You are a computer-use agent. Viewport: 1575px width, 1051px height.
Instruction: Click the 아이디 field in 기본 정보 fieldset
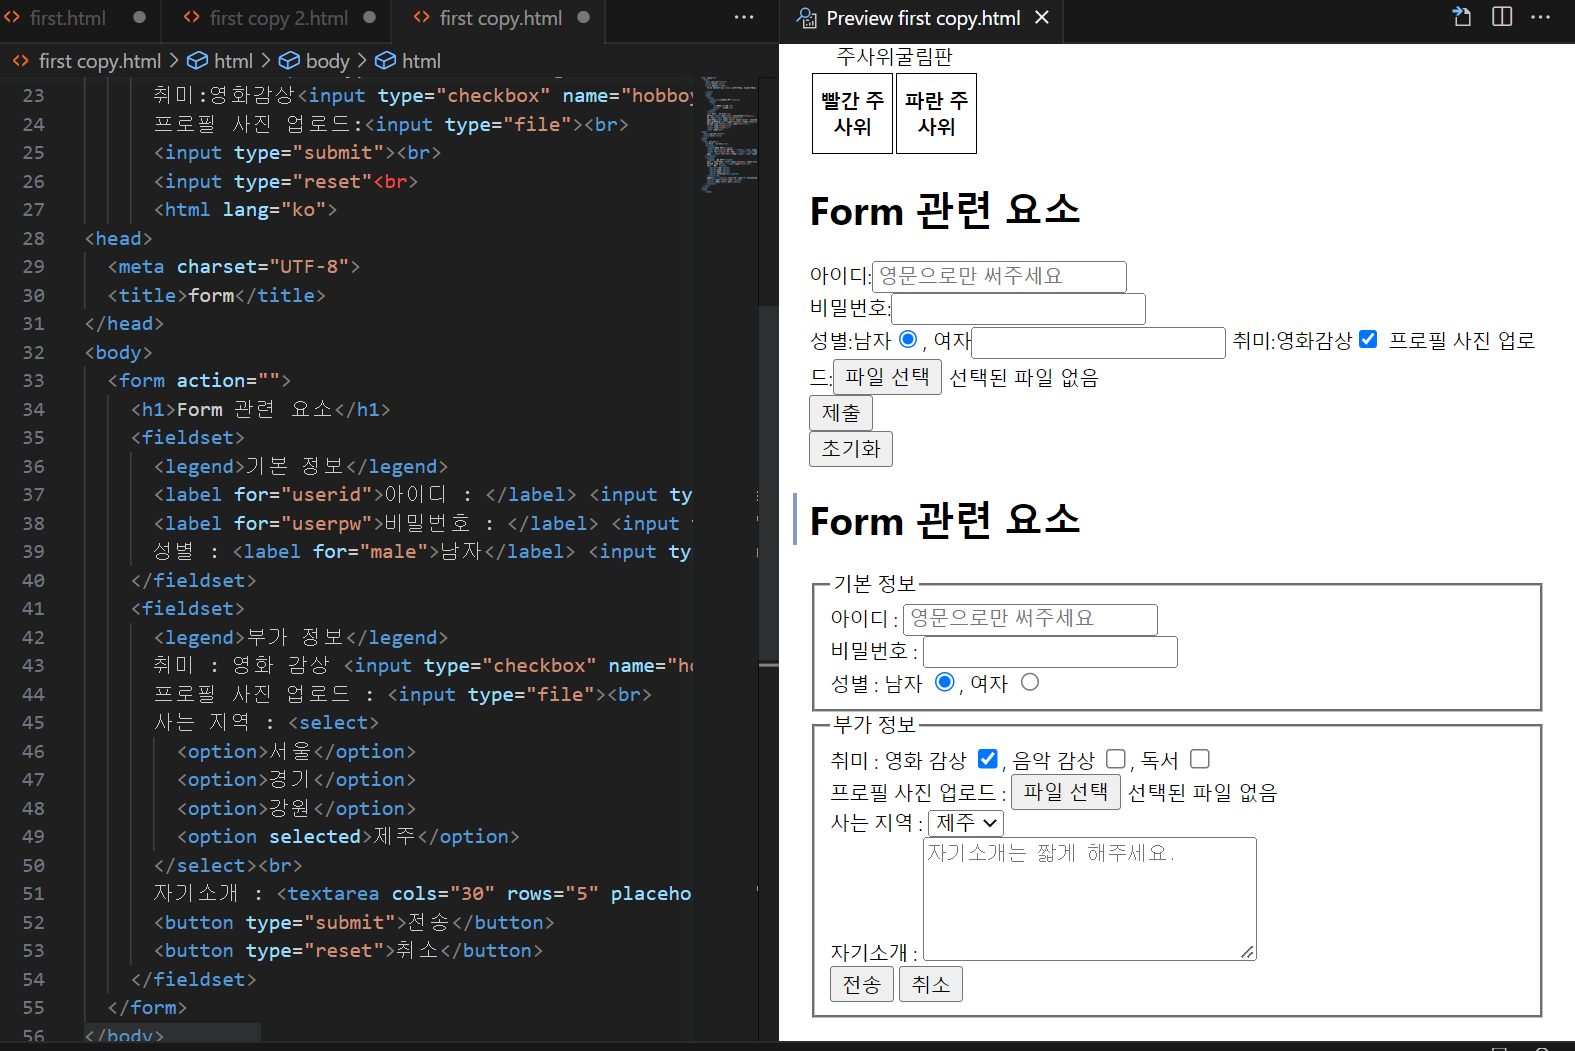[1030, 619]
